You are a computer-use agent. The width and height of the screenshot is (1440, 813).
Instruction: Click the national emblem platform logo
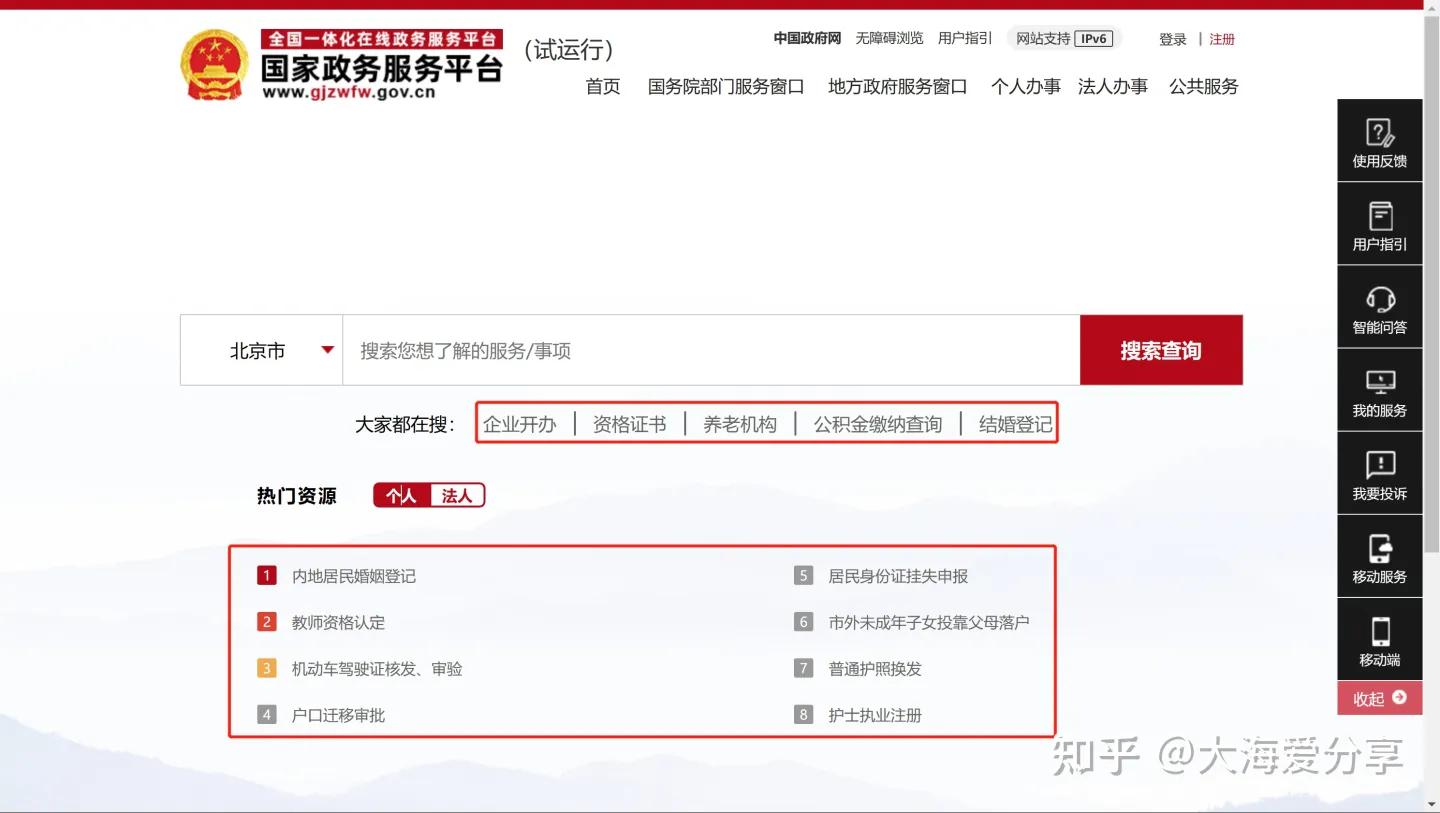coord(213,64)
